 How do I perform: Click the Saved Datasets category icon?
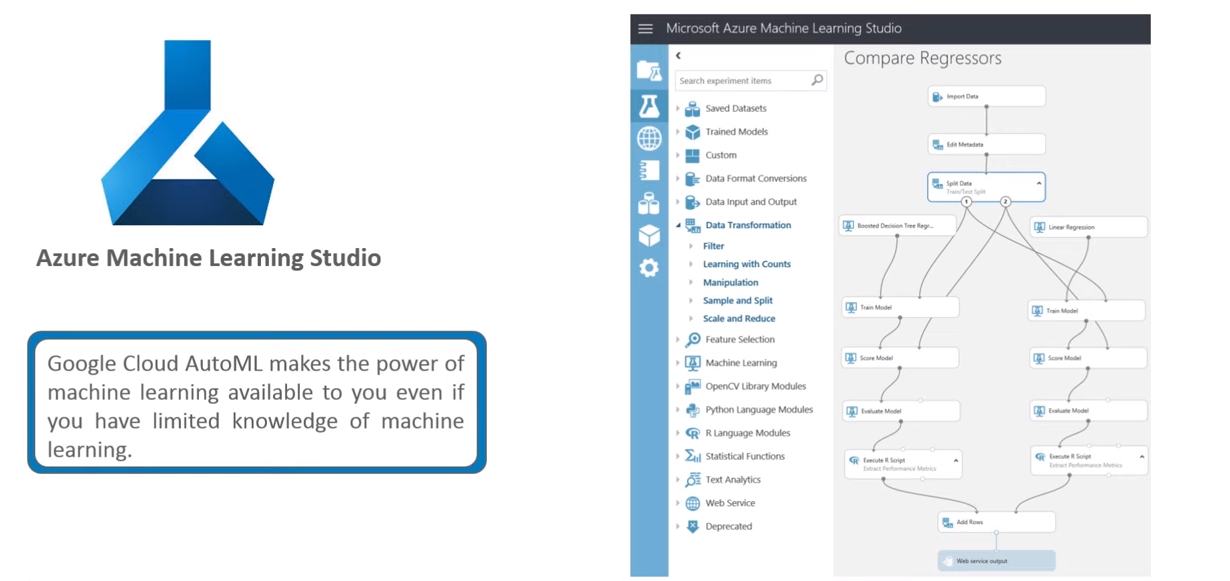tap(692, 109)
